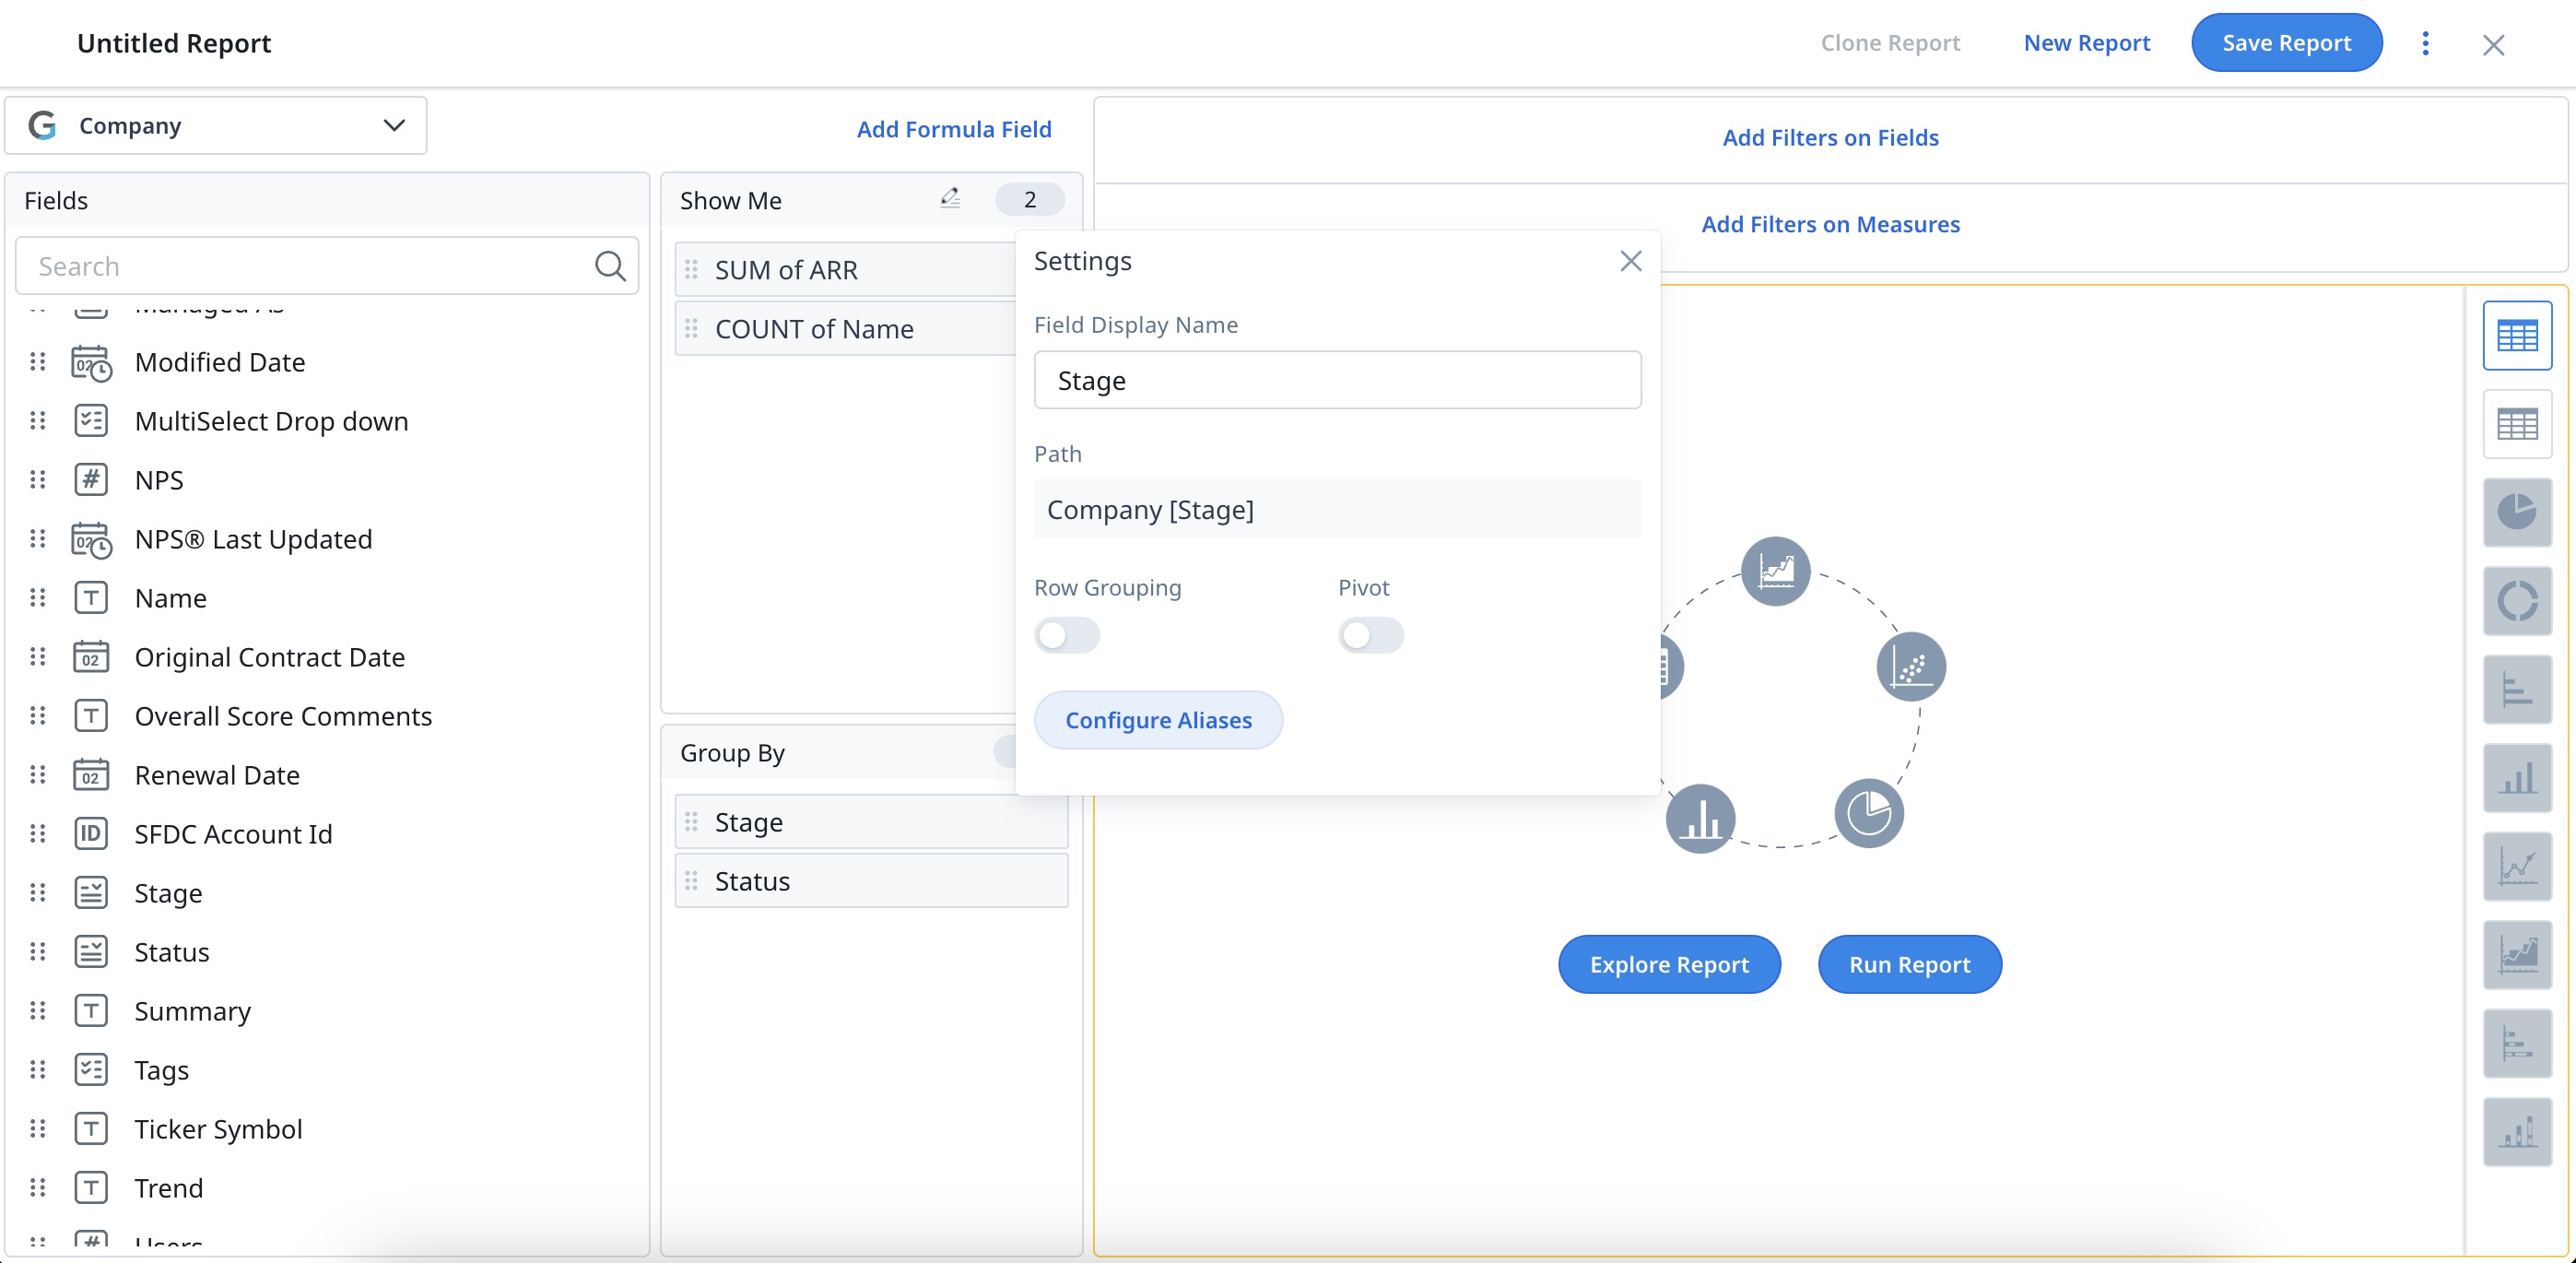Click the multiselect icon beside Tags
Viewport: 2576px width, 1263px height.
coord(91,1070)
